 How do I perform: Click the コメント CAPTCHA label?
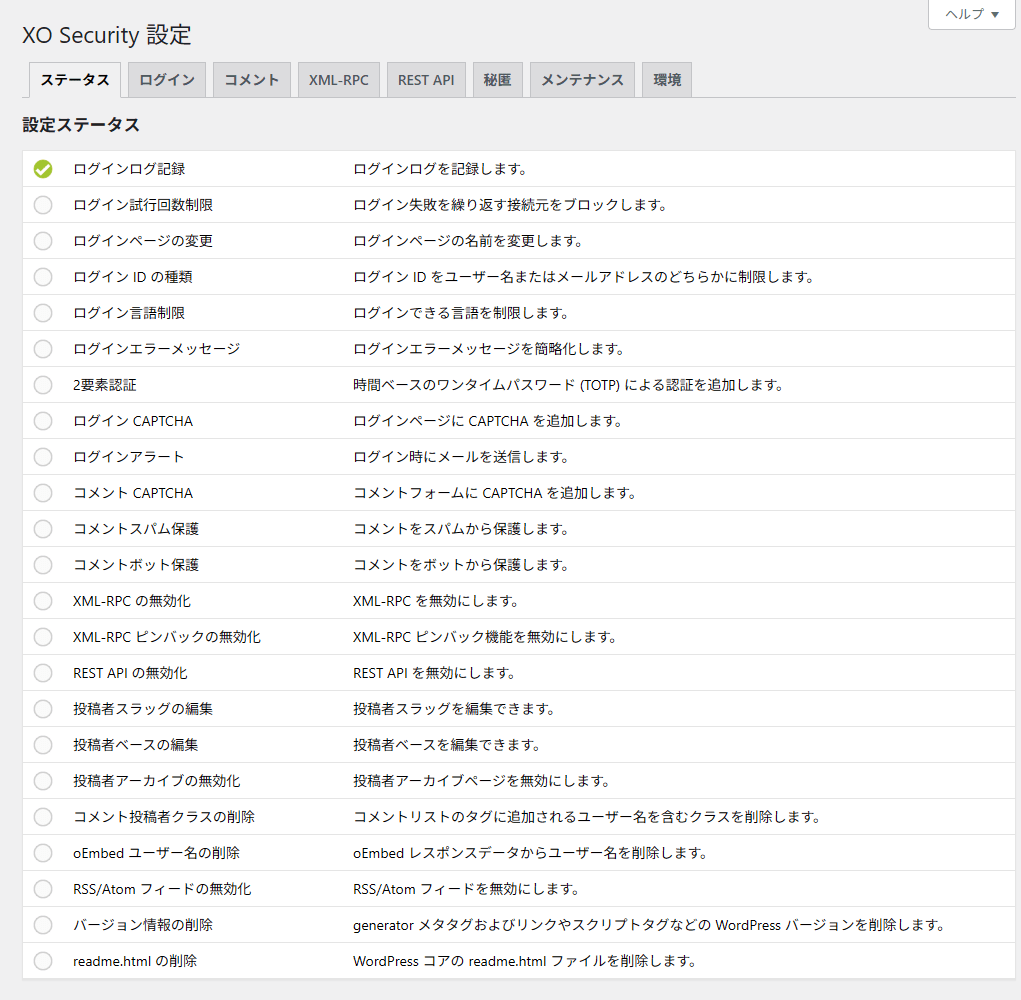133,493
